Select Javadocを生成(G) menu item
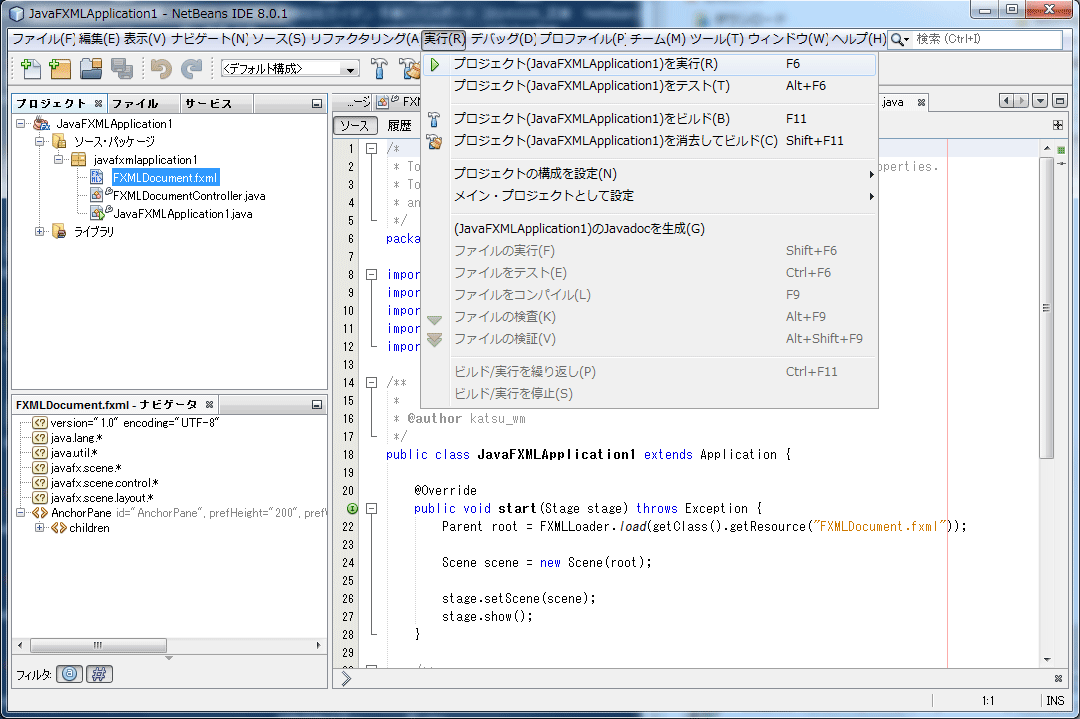 tap(649, 229)
